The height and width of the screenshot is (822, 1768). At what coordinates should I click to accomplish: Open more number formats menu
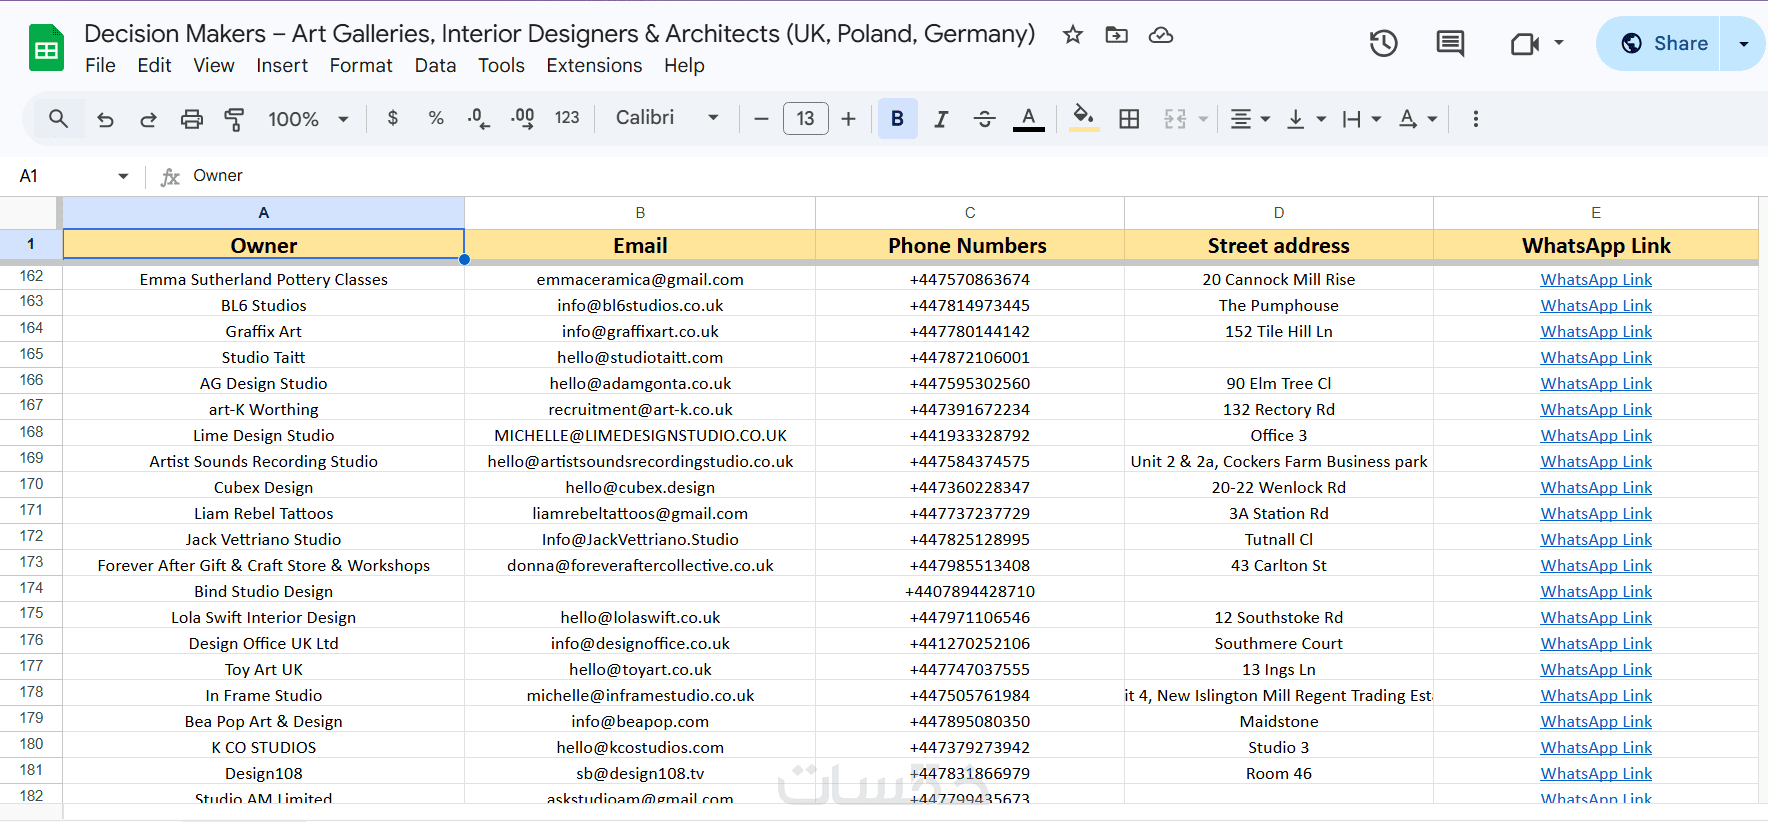coord(567,118)
